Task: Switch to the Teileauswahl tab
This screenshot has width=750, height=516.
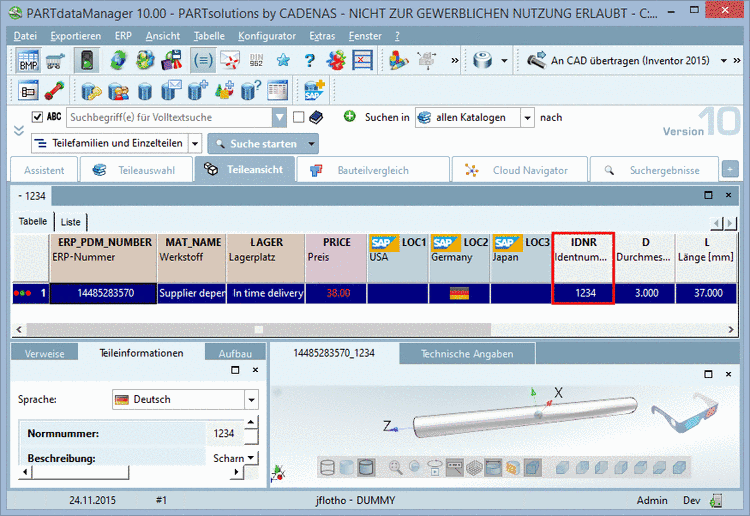Action: (136, 170)
